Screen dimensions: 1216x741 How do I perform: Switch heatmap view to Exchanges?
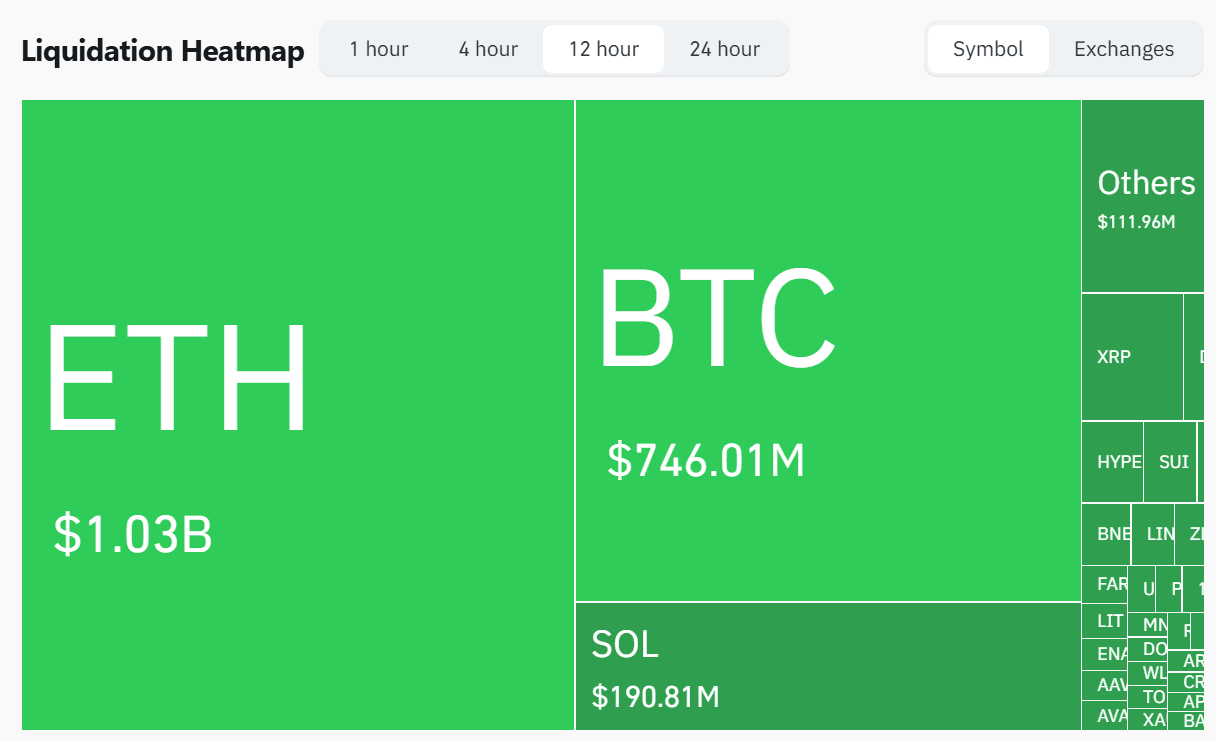[x=1123, y=49]
